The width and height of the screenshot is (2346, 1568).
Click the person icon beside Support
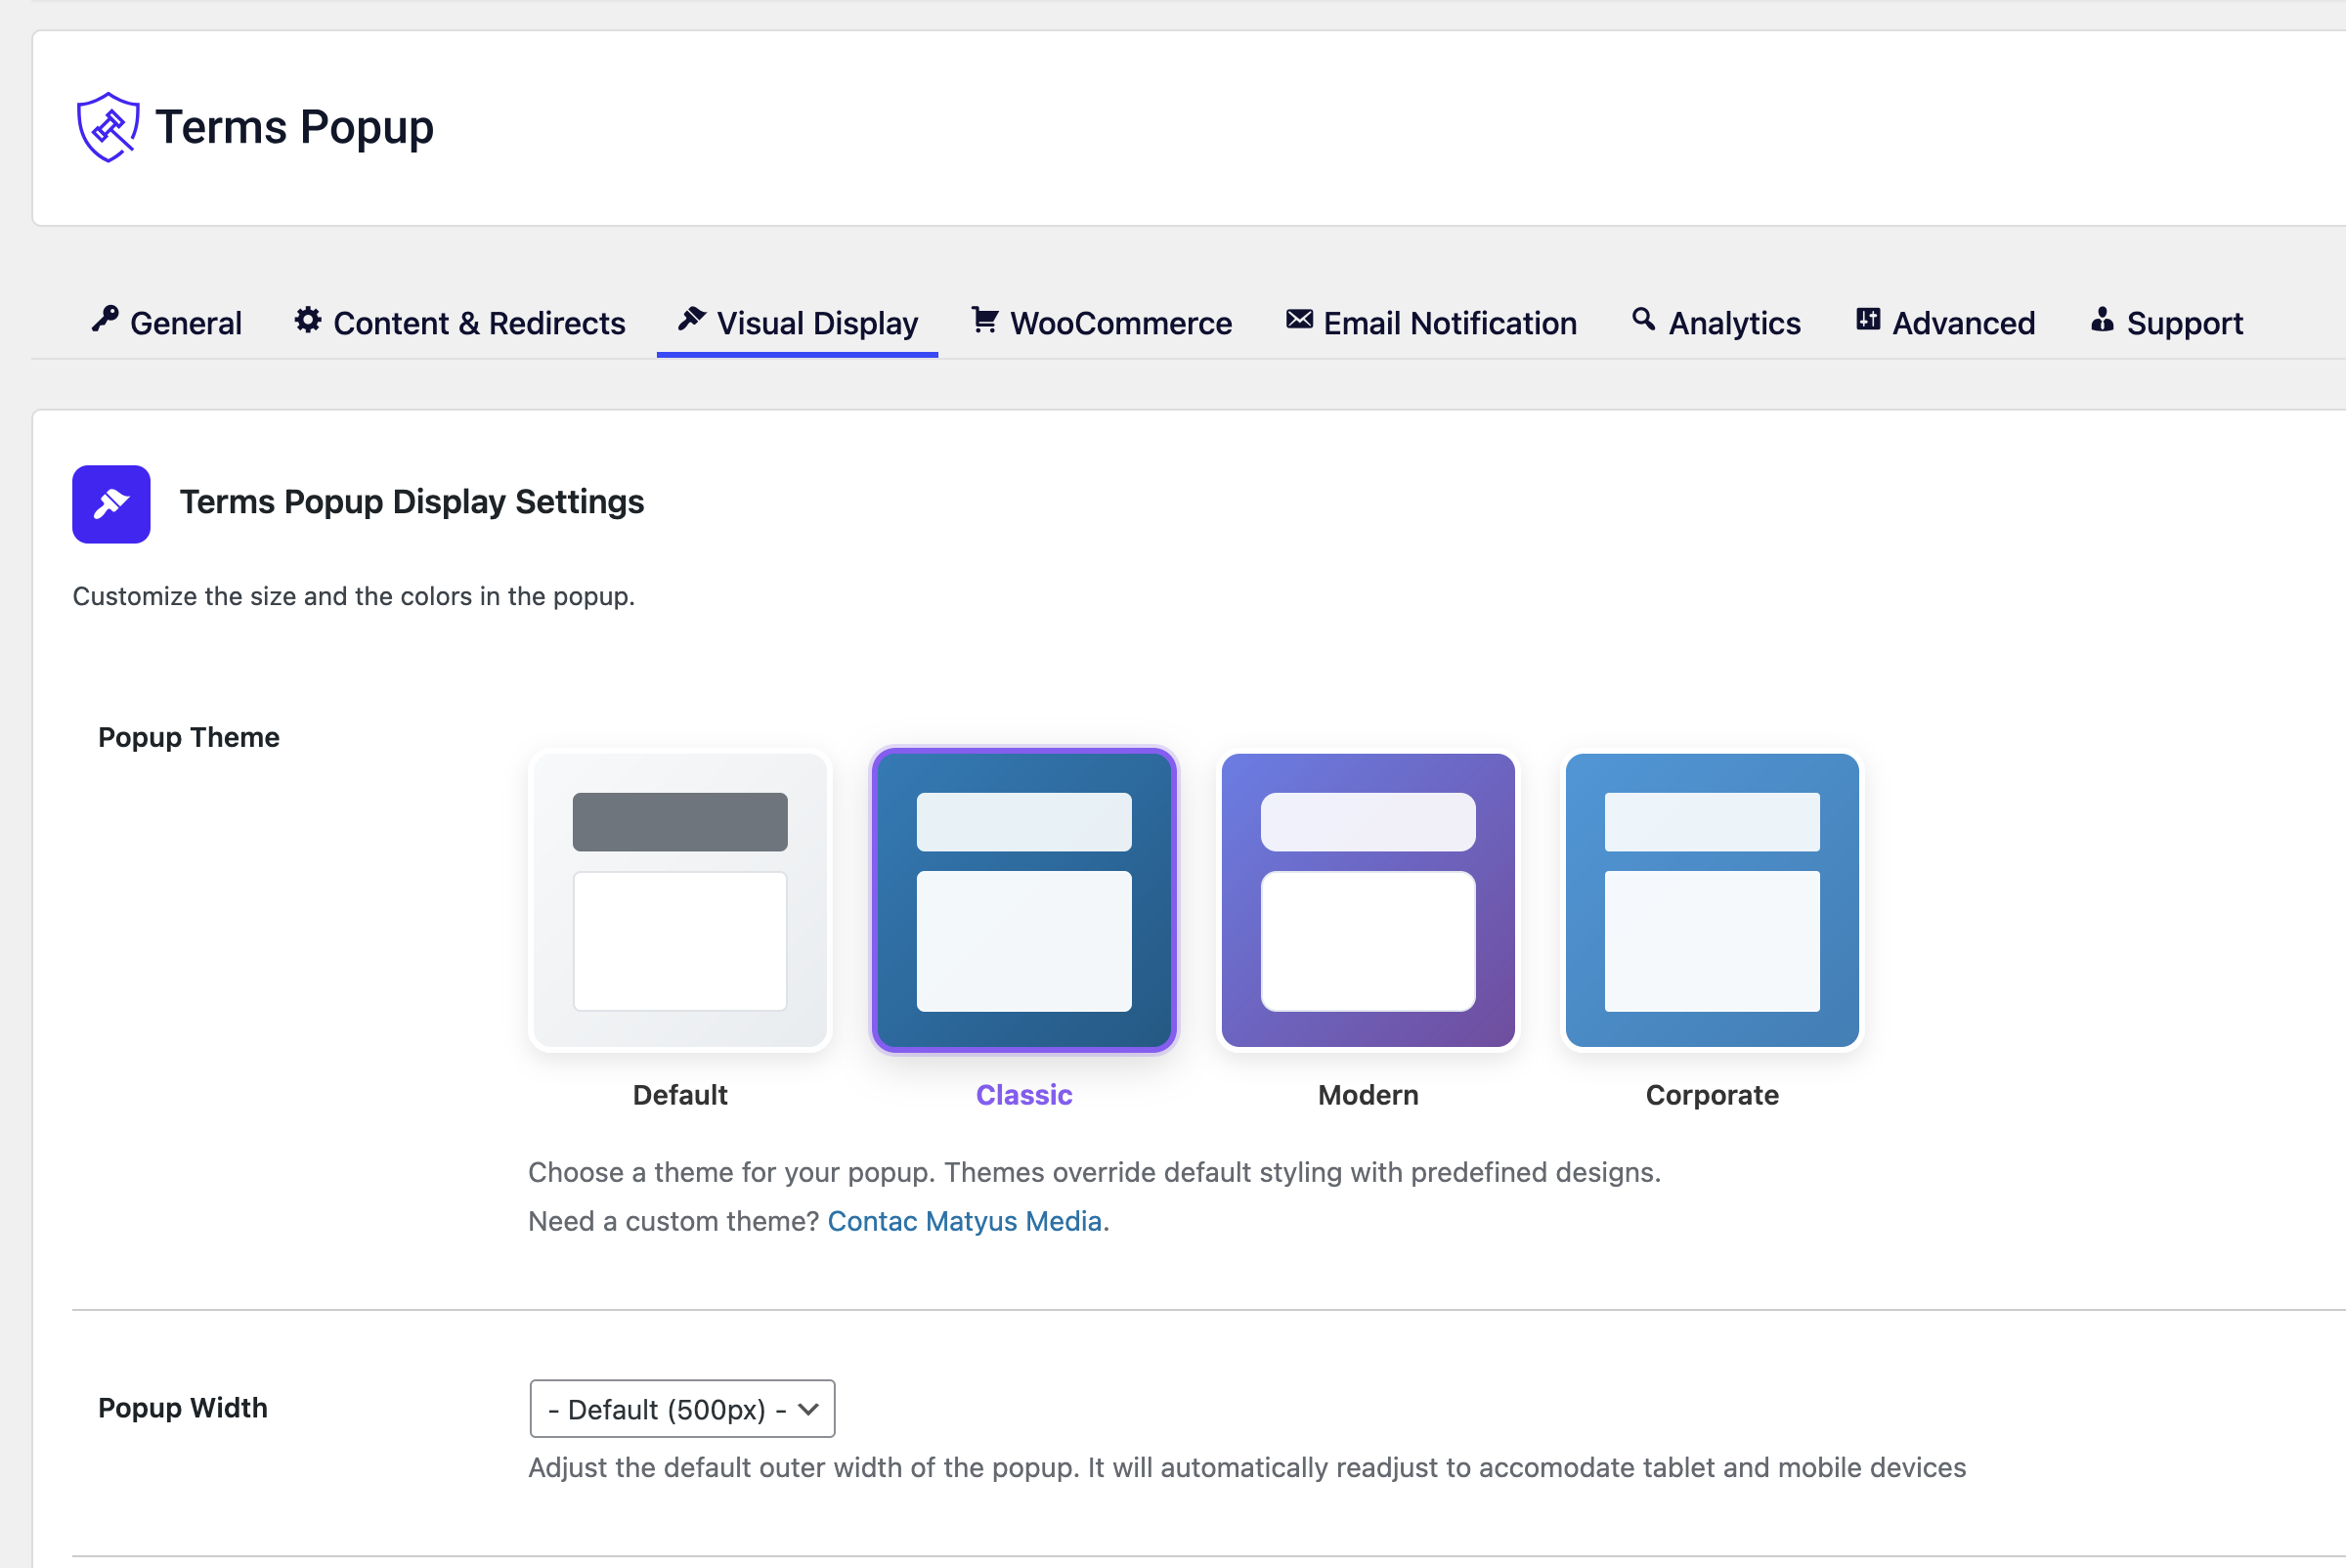click(x=2102, y=320)
